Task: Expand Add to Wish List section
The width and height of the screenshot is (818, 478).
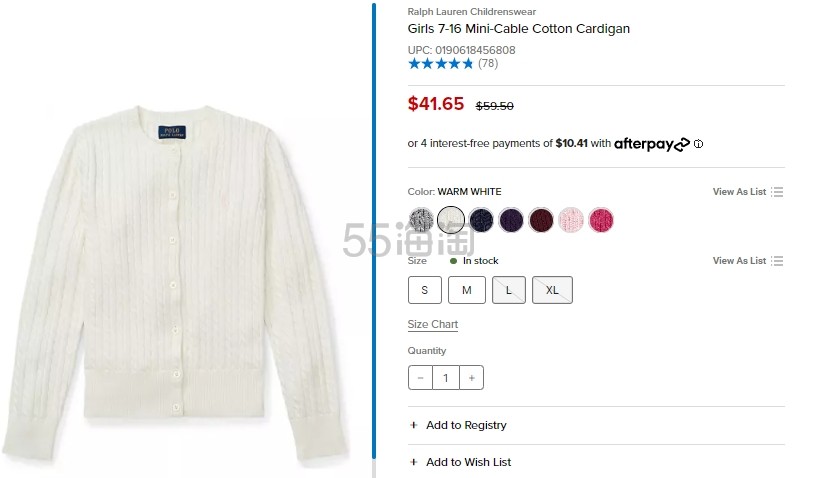Action: click(x=468, y=462)
